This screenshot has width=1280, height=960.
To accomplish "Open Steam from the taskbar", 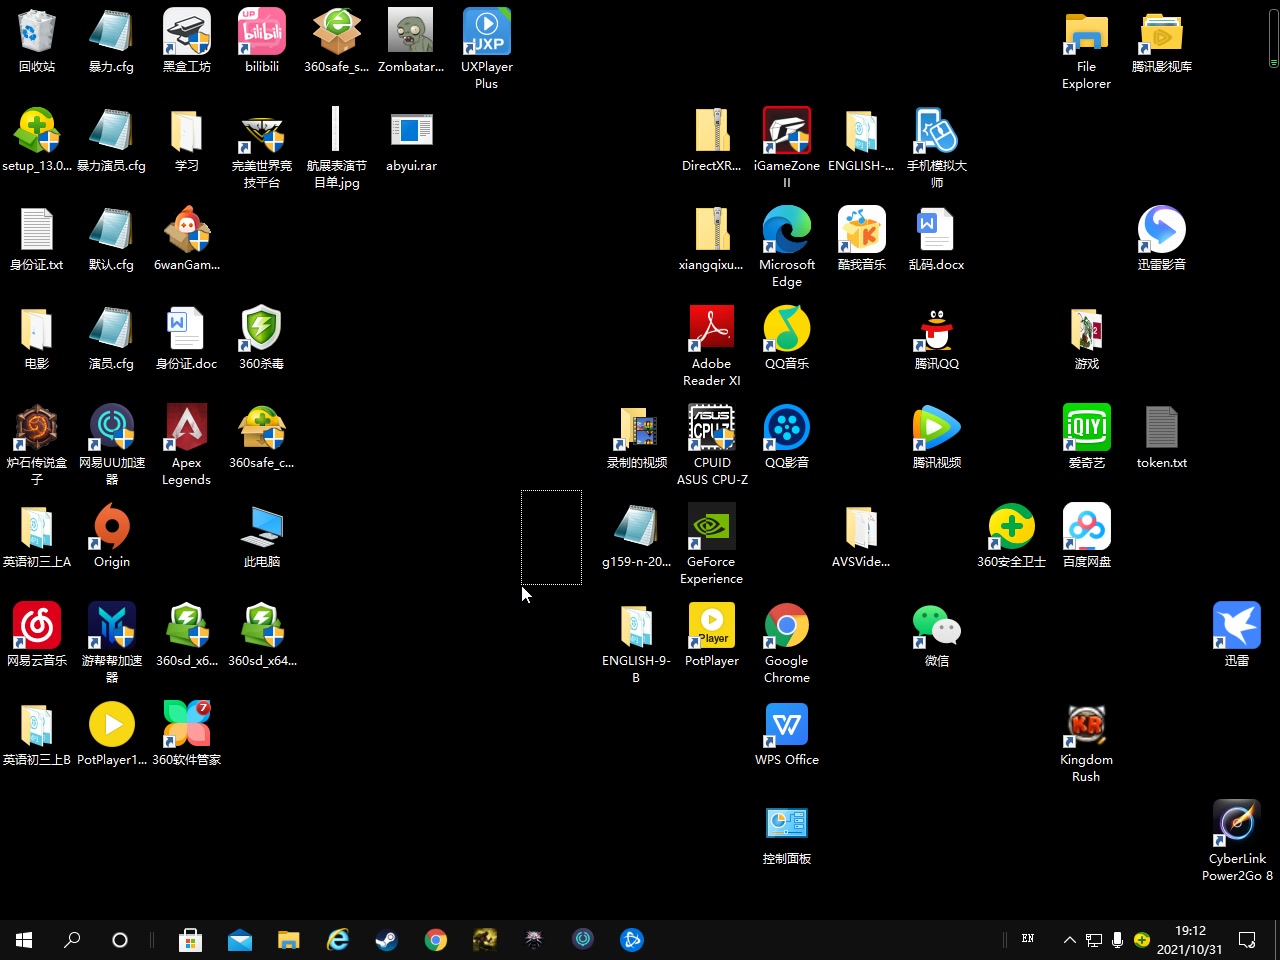I will [386, 940].
